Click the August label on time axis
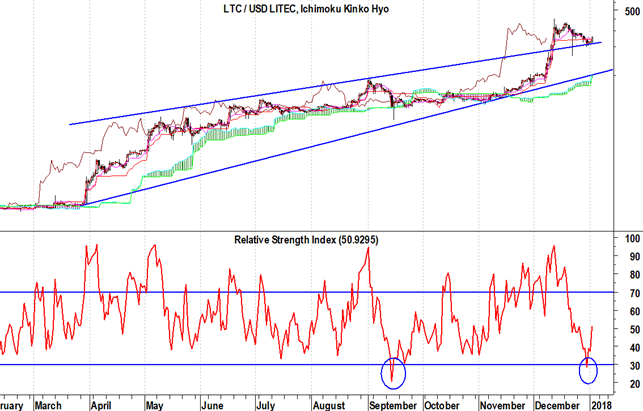Viewport: 643px width, 411px height. click(328, 405)
